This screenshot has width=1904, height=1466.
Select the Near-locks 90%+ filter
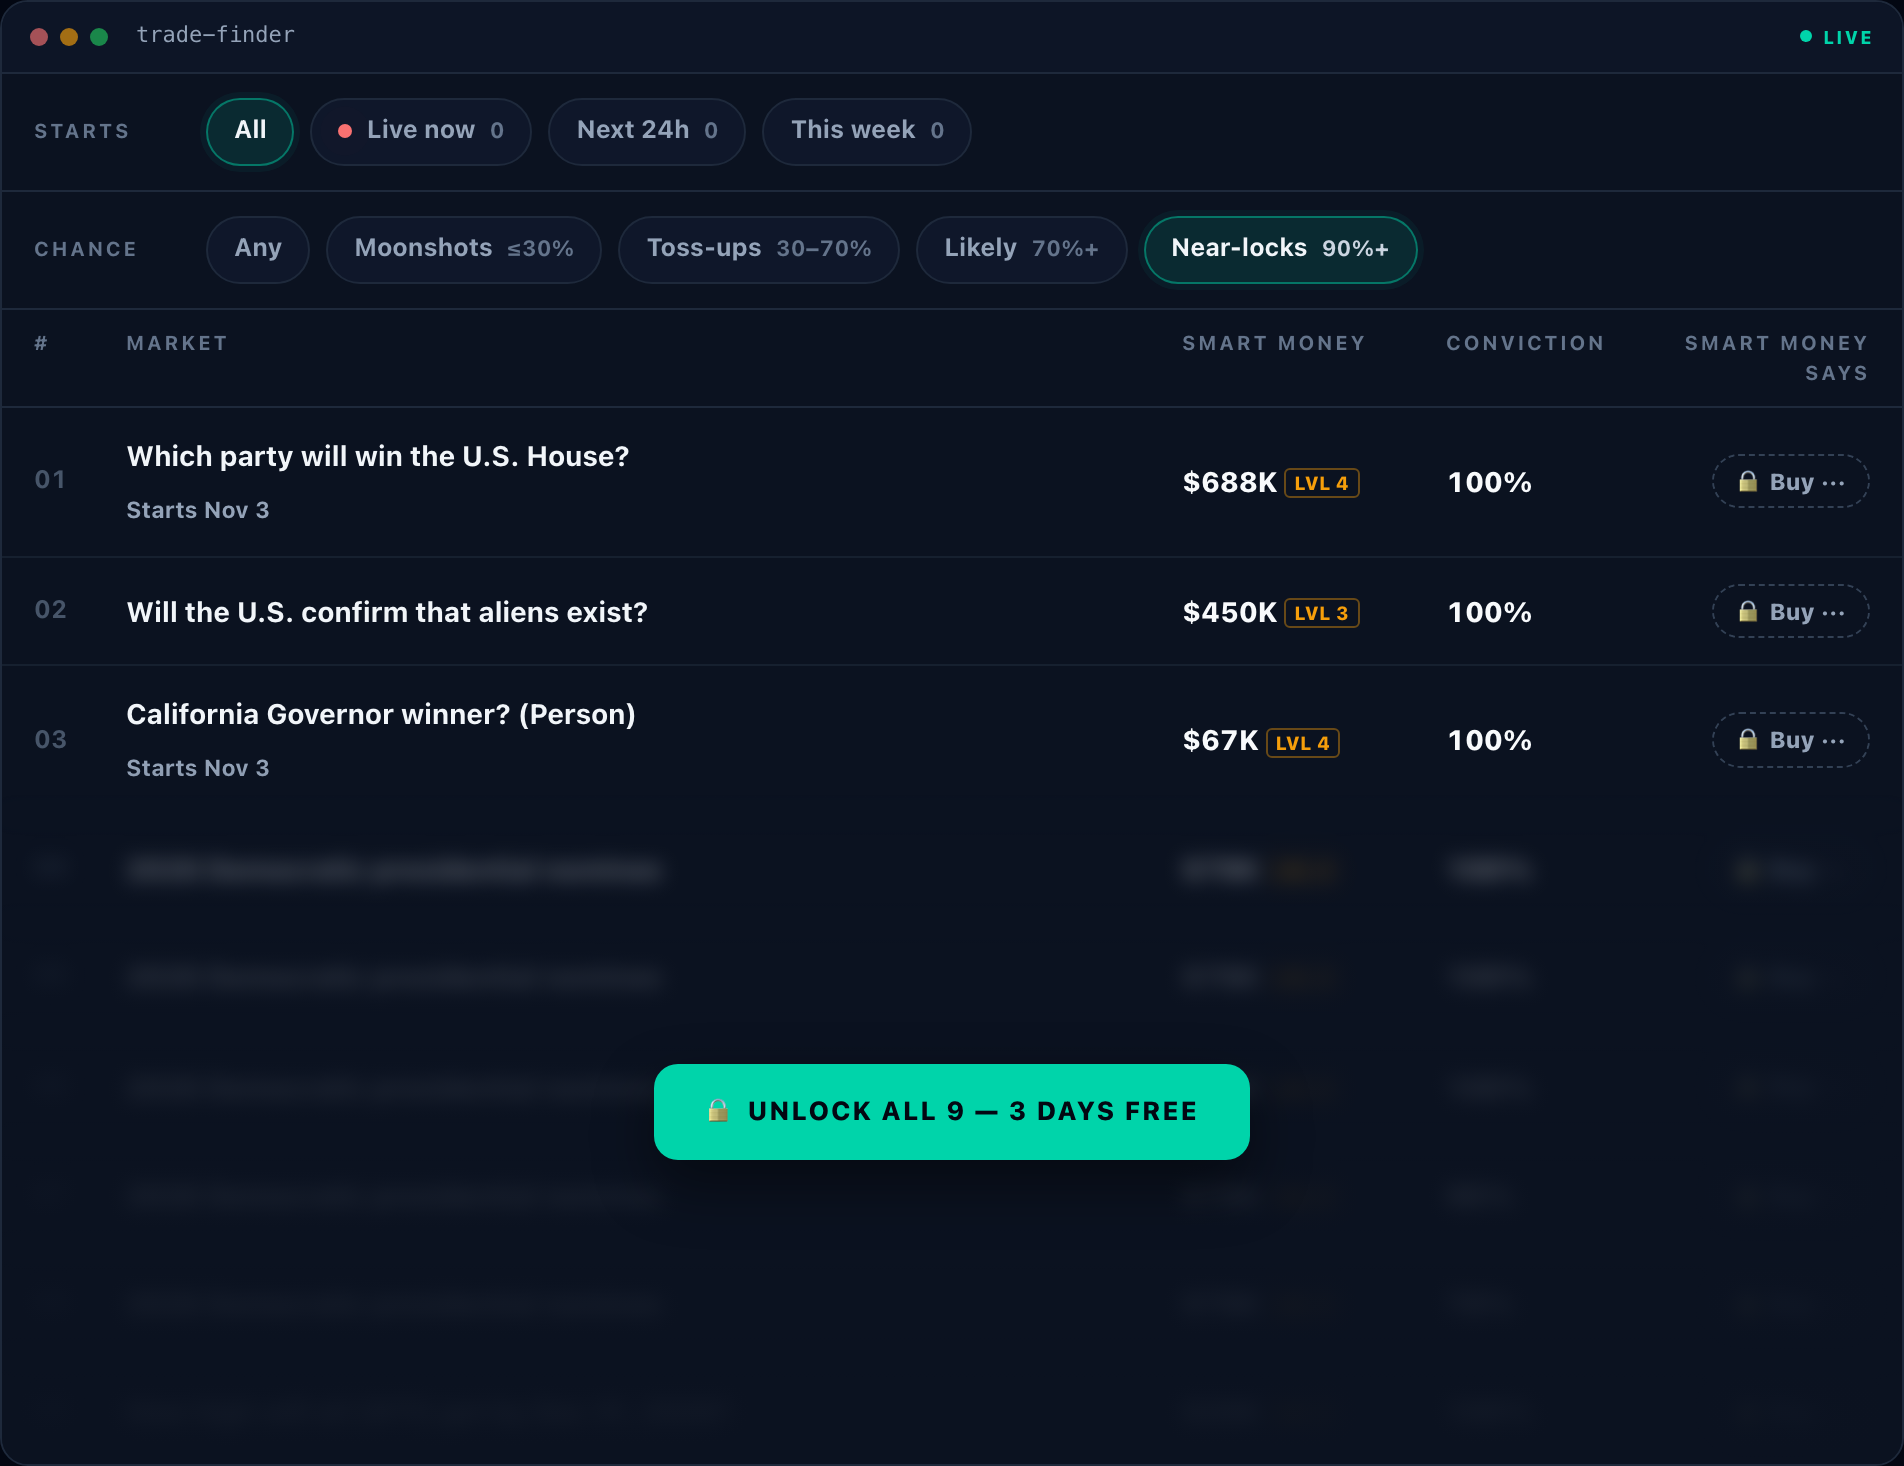click(1280, 249)
